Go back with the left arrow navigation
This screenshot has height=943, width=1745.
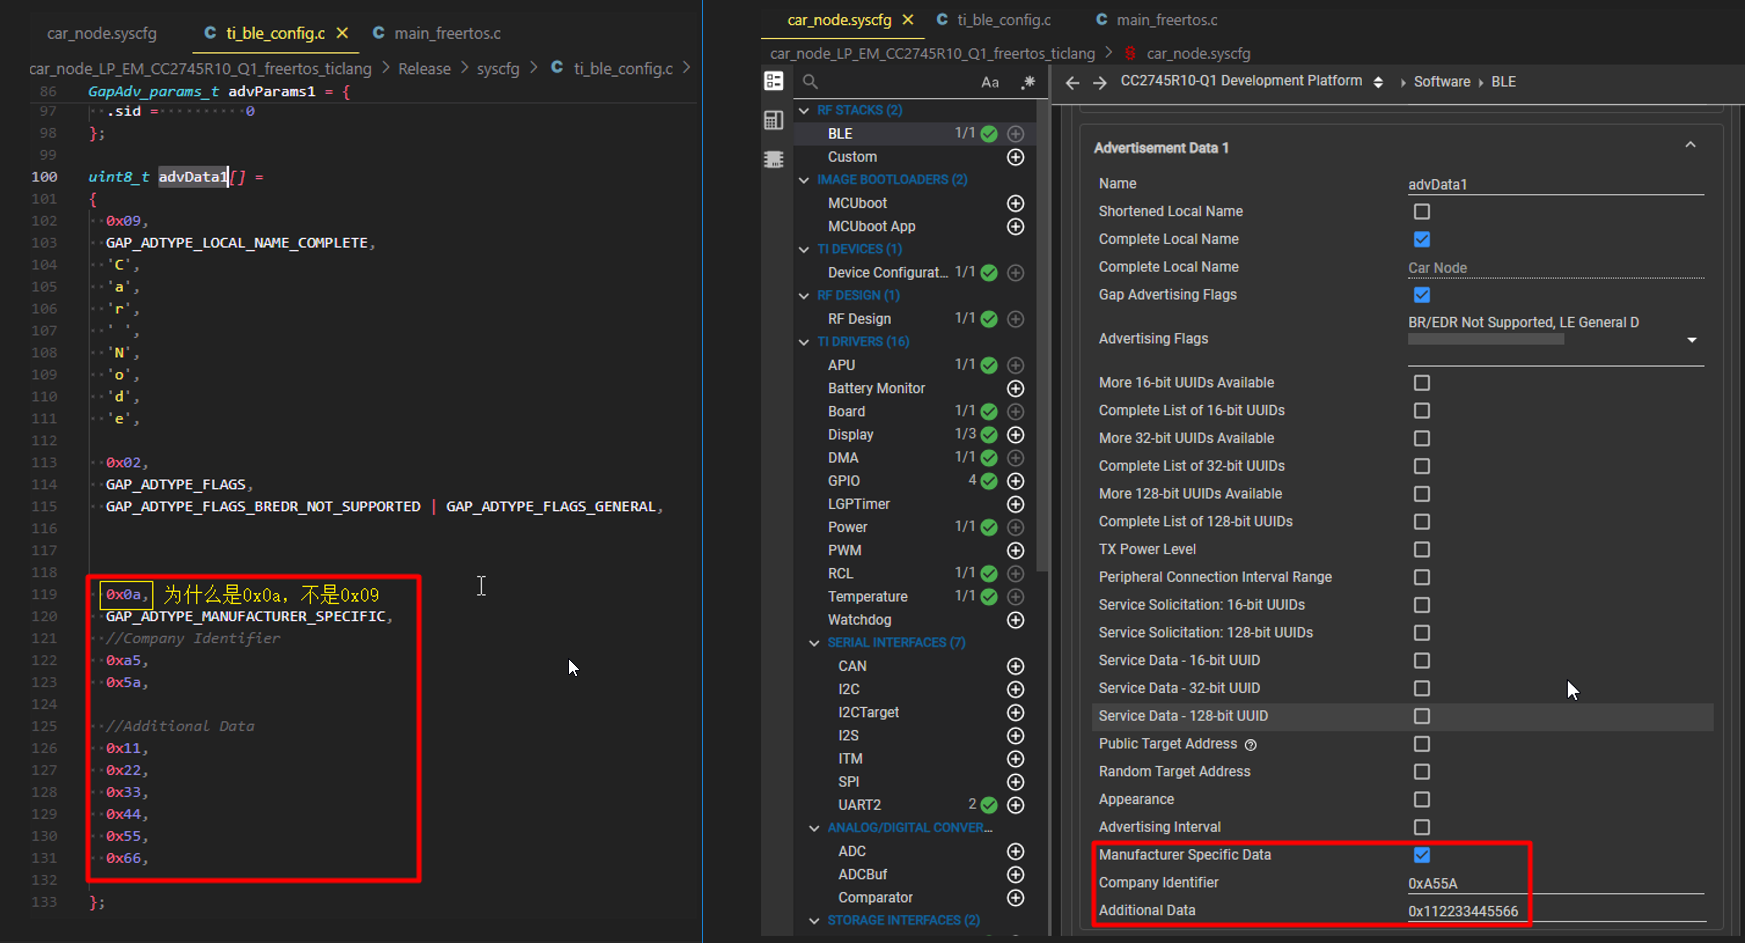[x=1072, y=82]
